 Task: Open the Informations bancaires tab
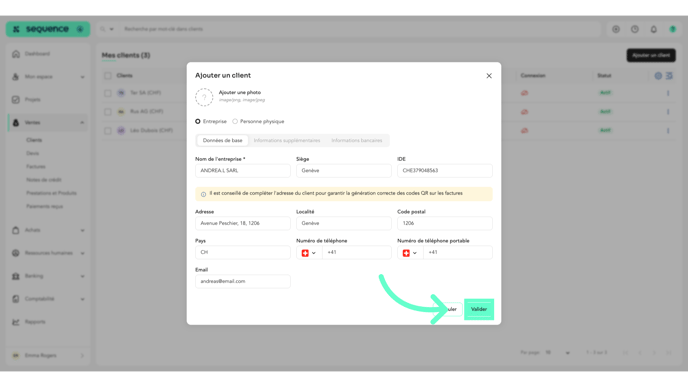click(357, 140)
